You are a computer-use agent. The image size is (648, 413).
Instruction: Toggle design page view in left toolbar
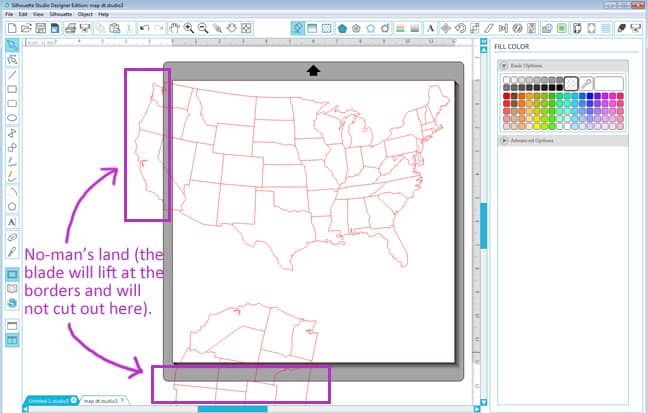(x=12, y=274)
